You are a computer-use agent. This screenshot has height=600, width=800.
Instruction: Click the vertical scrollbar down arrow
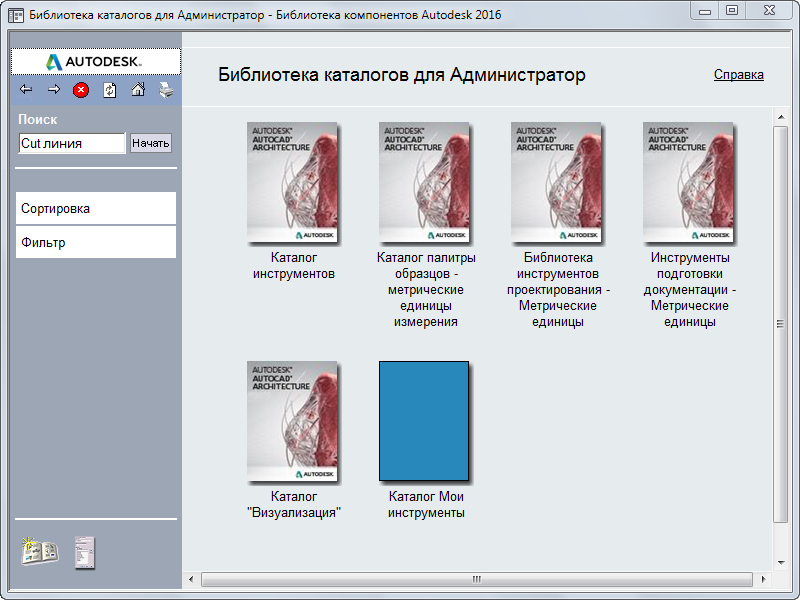point(781,563)
